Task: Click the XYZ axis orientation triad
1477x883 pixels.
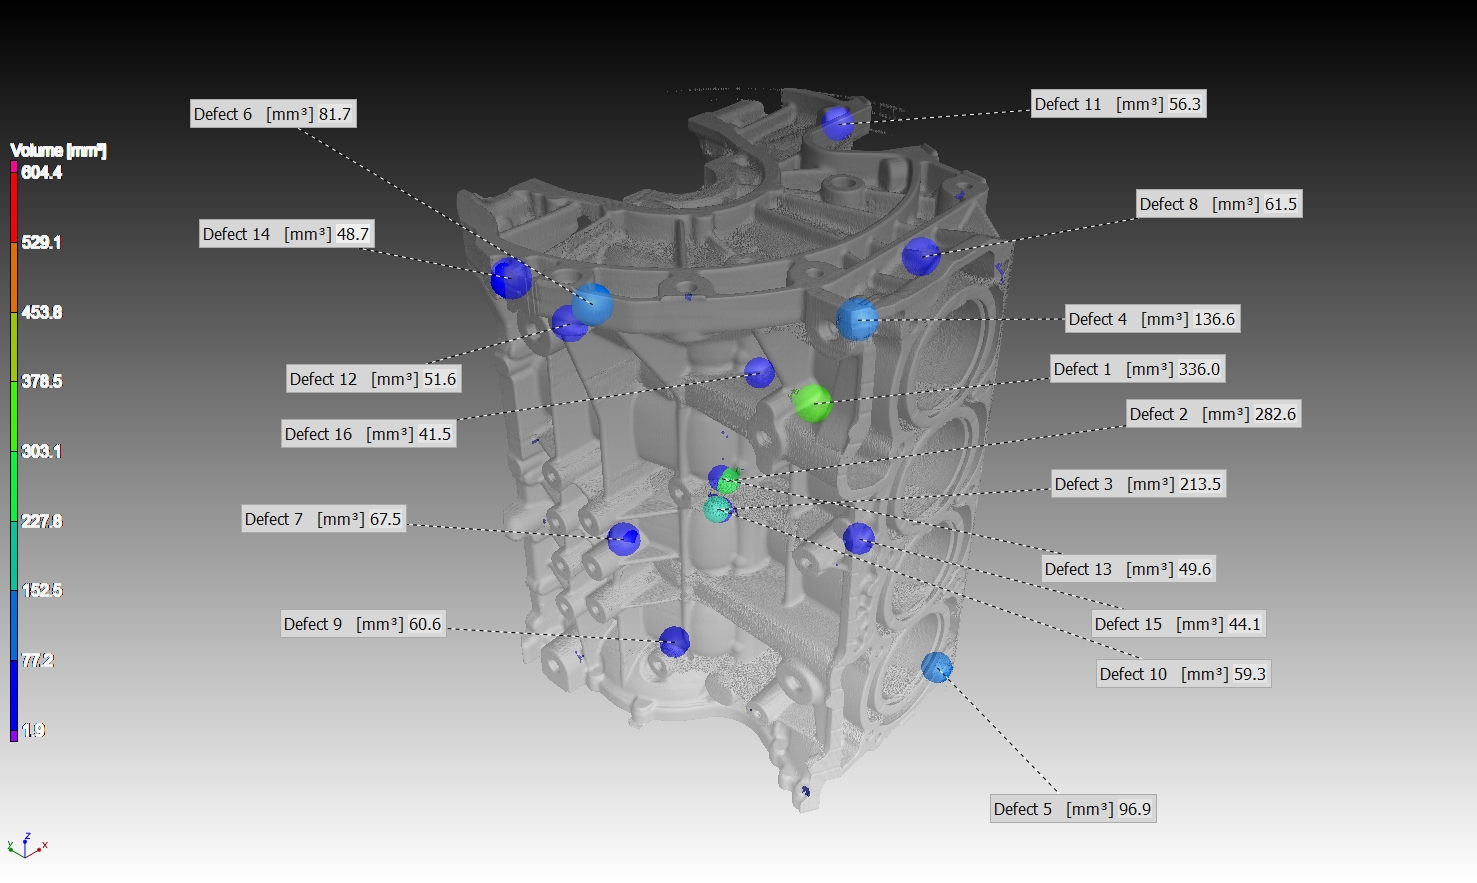Action: tap(26, 846)
